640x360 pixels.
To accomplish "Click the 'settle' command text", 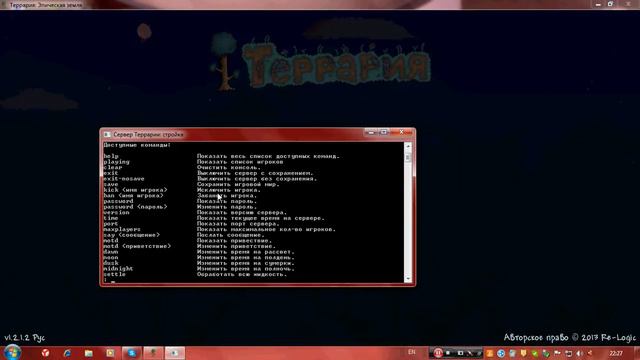I will (x=114, y=275).
